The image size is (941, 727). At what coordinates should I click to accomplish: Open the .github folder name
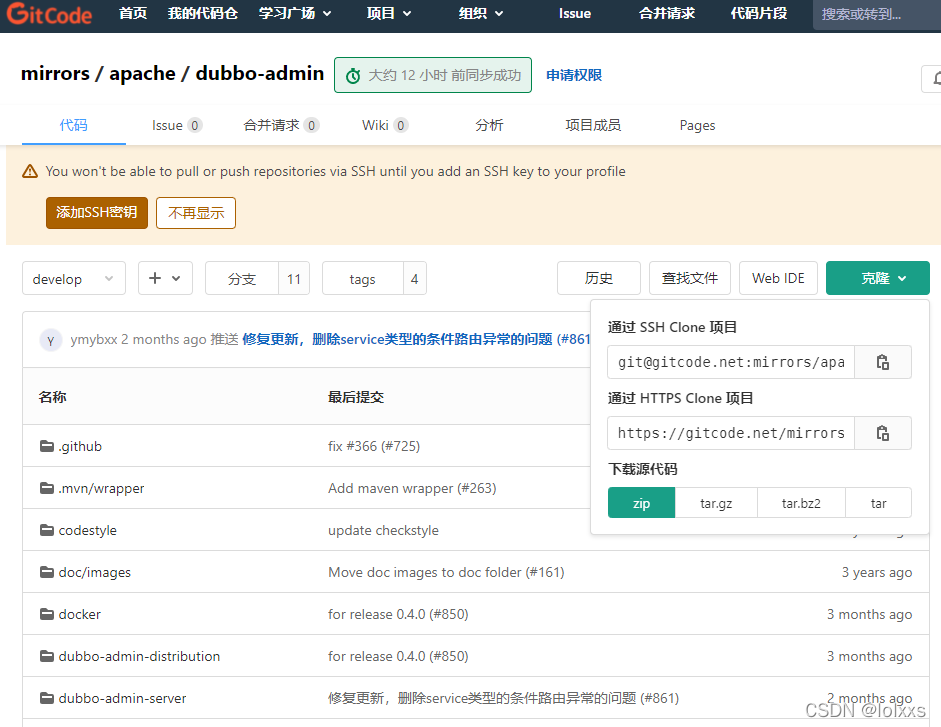pyautogui.click(x=80, y=446)
